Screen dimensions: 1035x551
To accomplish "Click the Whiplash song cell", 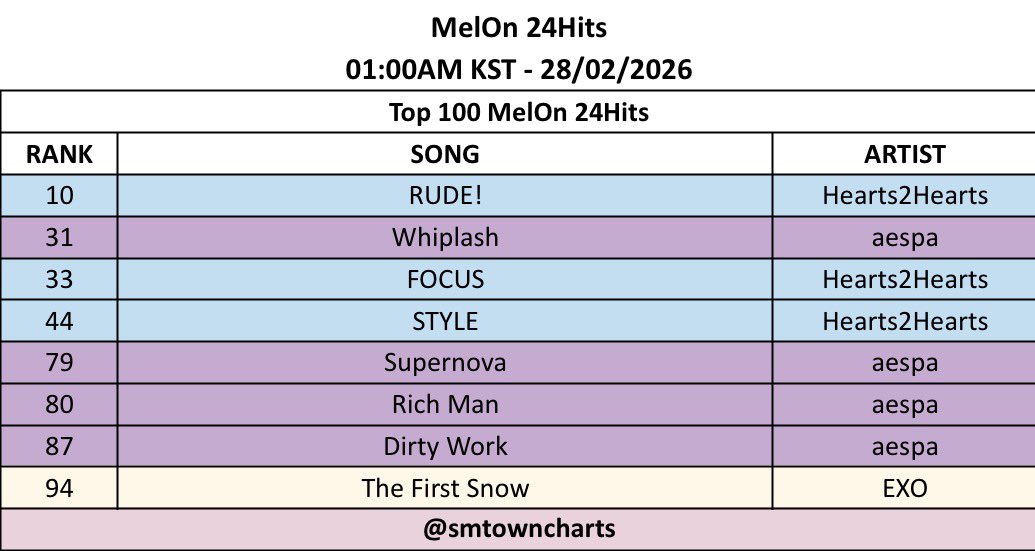I will (445, 238).
